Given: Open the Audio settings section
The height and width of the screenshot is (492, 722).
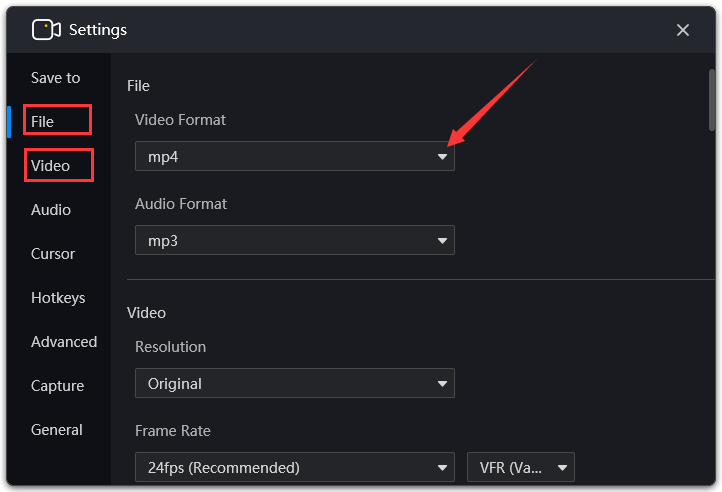Looking at the screenshot, I should click(x=51, y=210).
